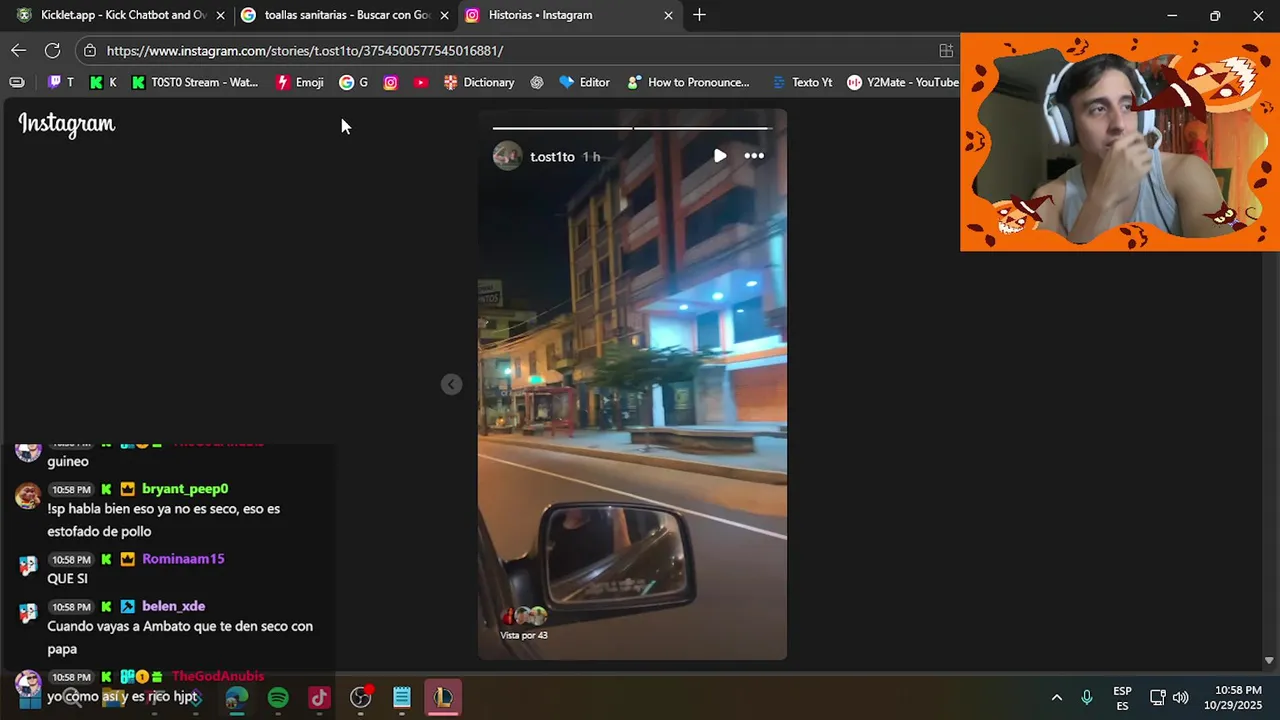1280x720 pixels.
Task: Click bryant_peep0 username in chat
Action: click(185, 489)
